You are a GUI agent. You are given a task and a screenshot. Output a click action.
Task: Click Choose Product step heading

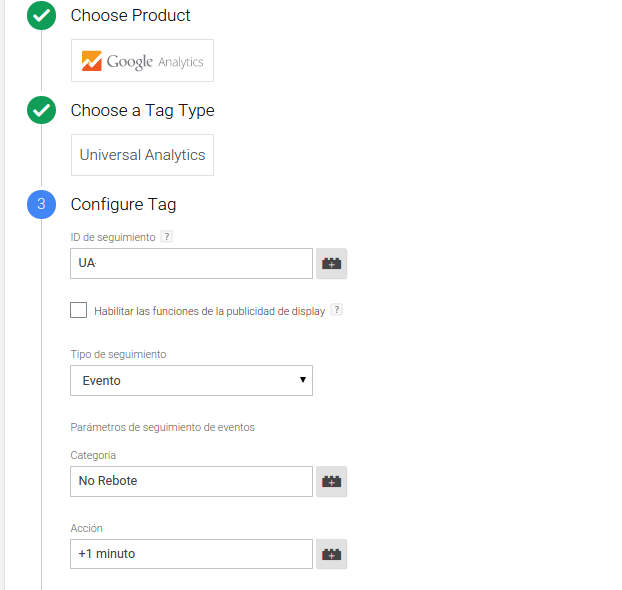pos(131,15)
